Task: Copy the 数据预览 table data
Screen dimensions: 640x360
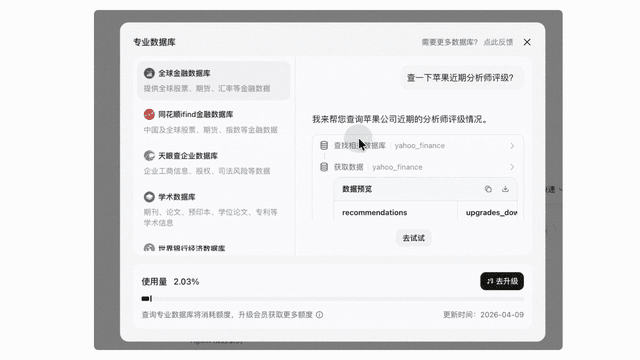Action: click(x=488, y=189)
